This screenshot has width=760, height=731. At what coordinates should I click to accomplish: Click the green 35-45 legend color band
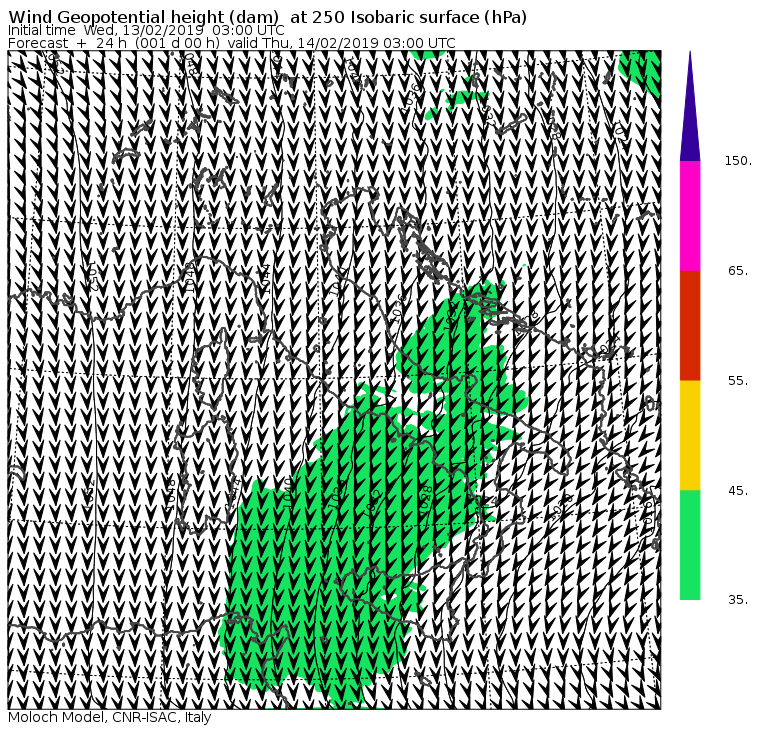pos(690,544)
